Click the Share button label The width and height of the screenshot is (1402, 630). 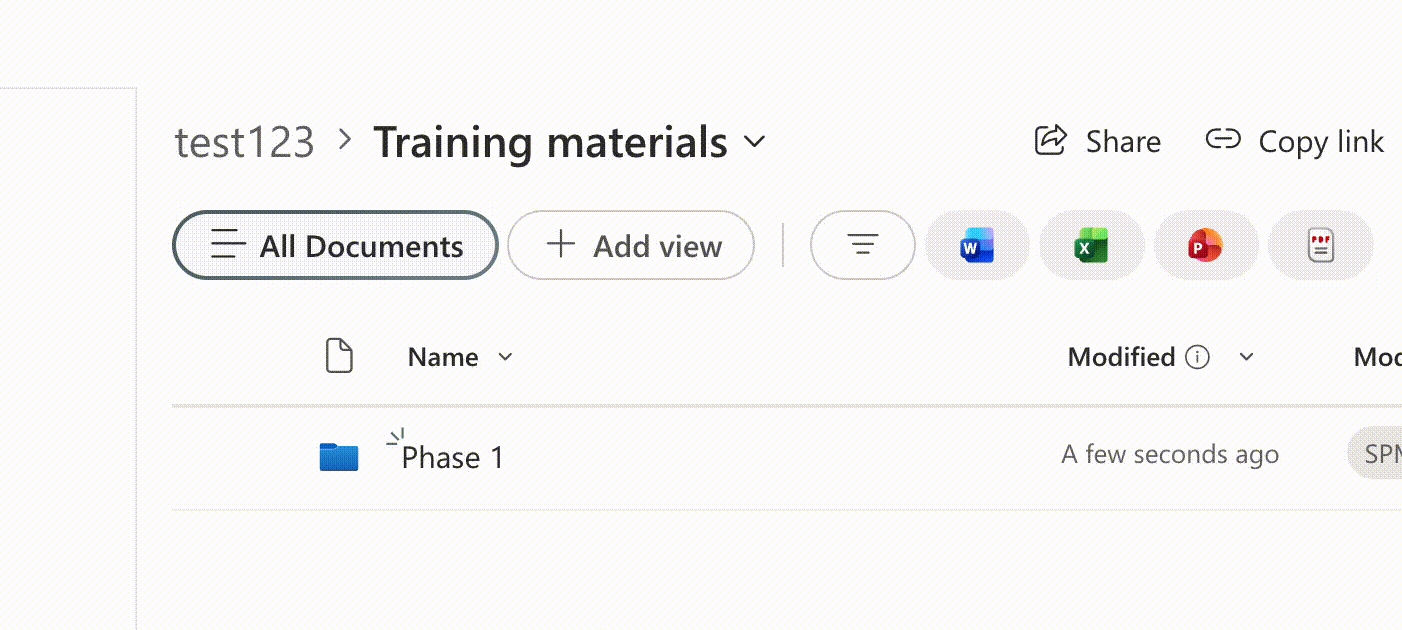[x=1122, y=141]
